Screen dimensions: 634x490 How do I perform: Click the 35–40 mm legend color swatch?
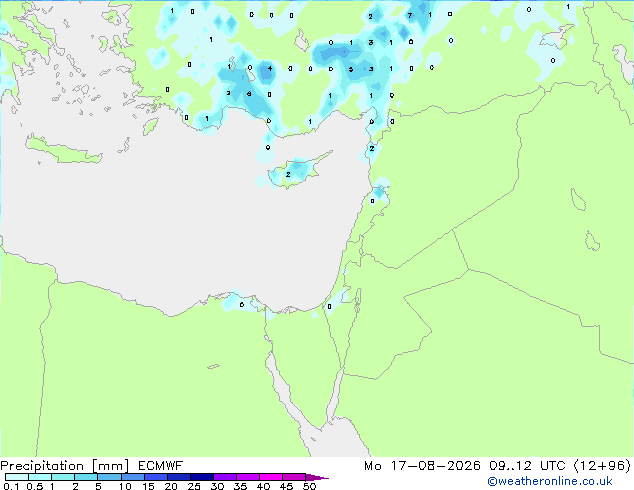(247, 477)
